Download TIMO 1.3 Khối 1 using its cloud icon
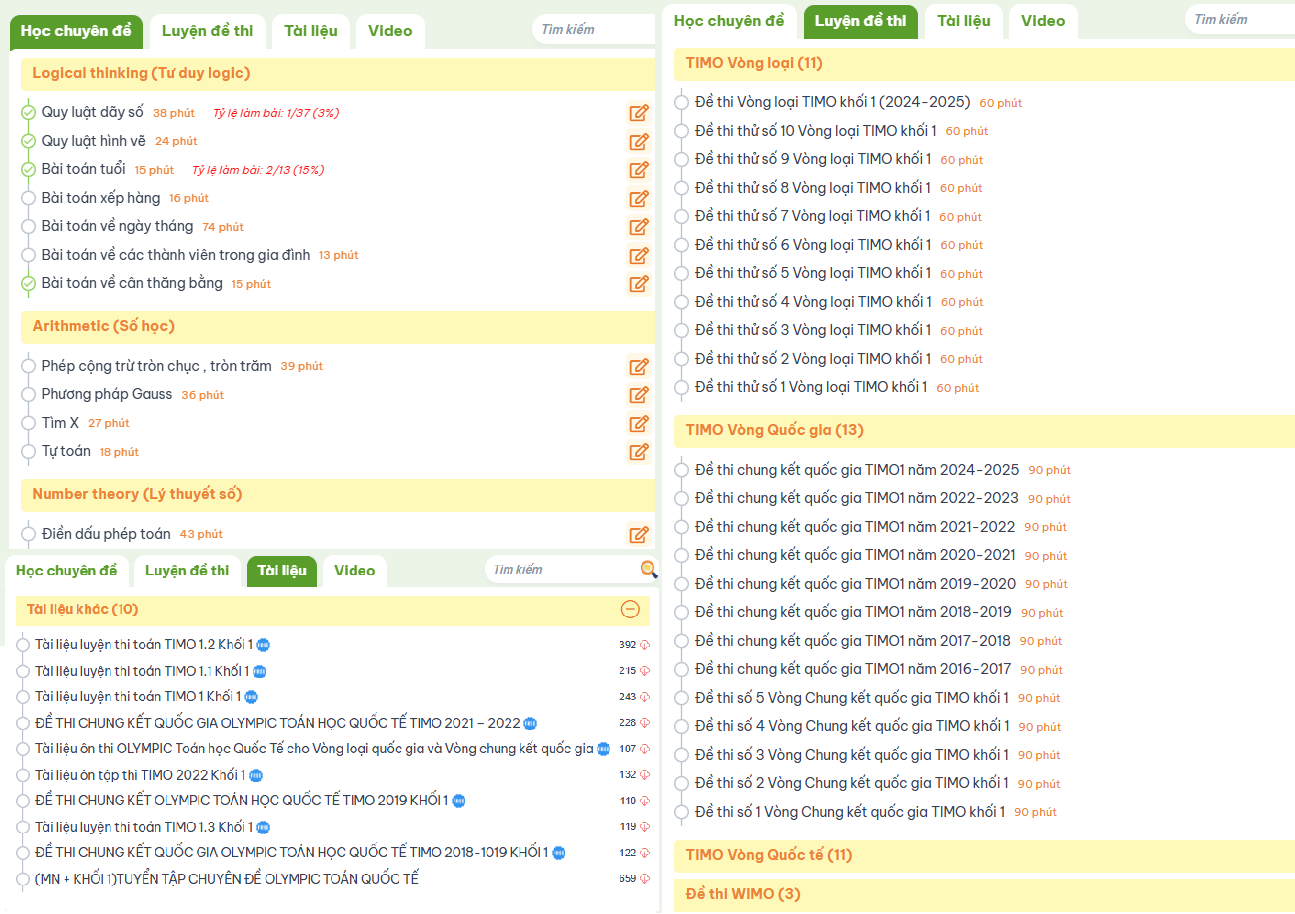 [645, 827]
